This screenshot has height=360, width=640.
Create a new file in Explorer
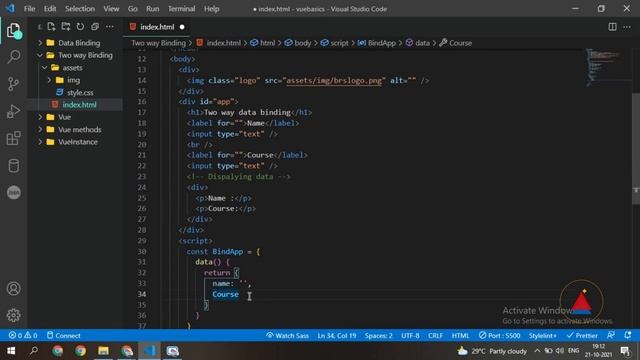point(51,27)
